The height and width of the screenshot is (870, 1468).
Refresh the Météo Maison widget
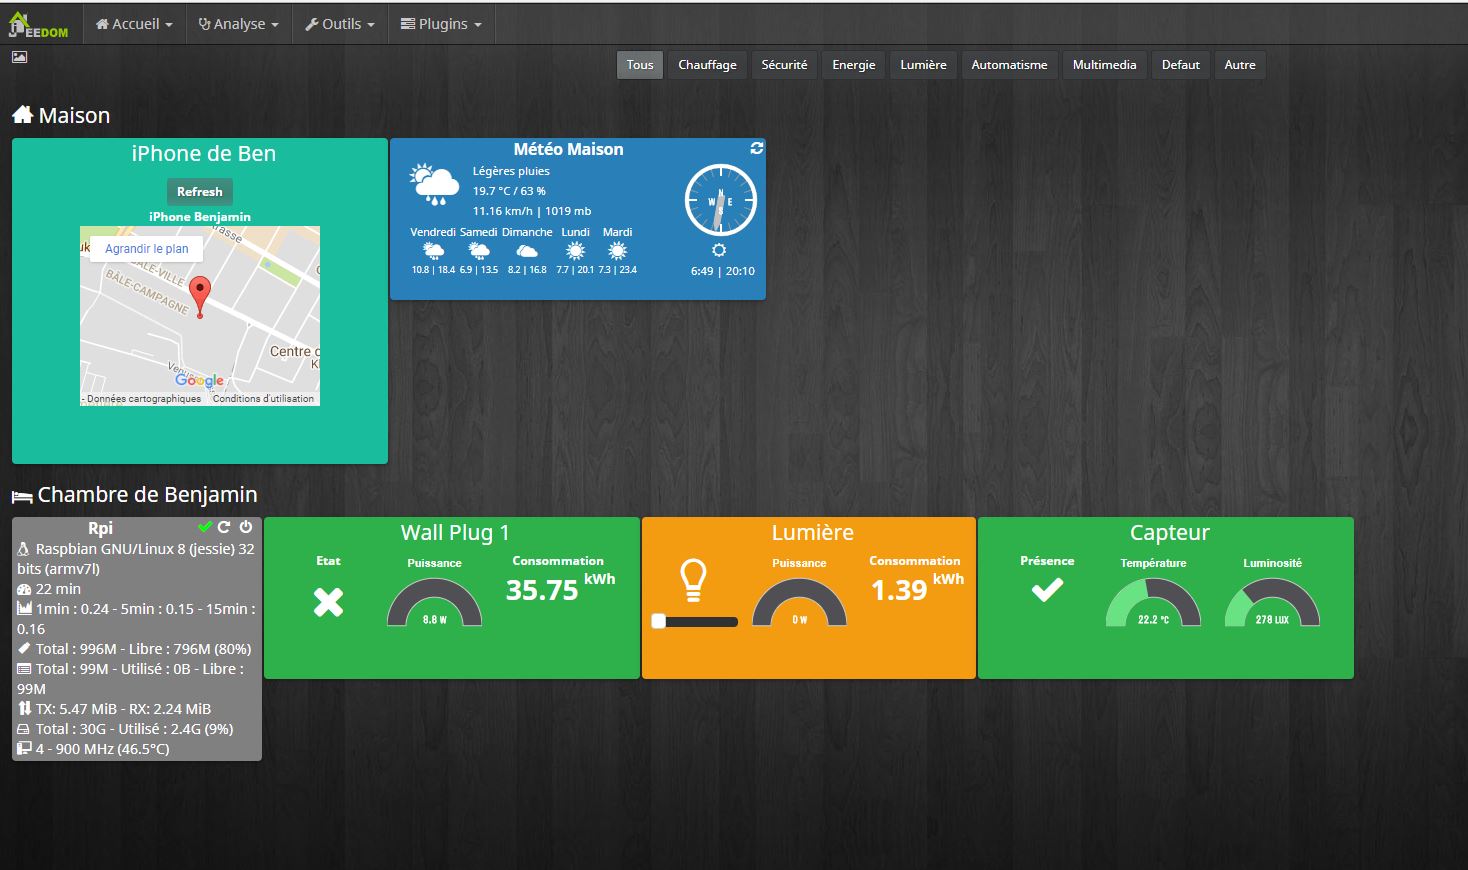[757, 148]
